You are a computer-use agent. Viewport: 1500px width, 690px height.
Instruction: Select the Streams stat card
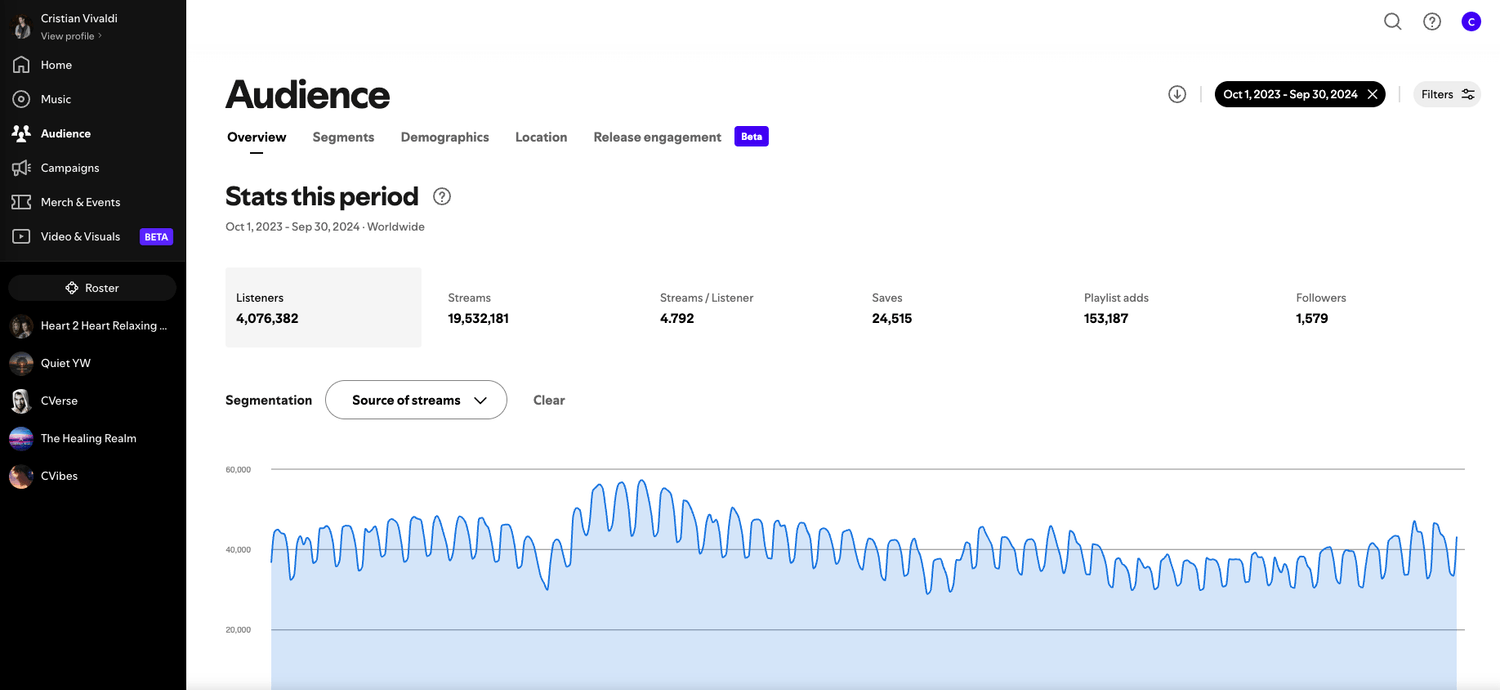click(478, 308)
